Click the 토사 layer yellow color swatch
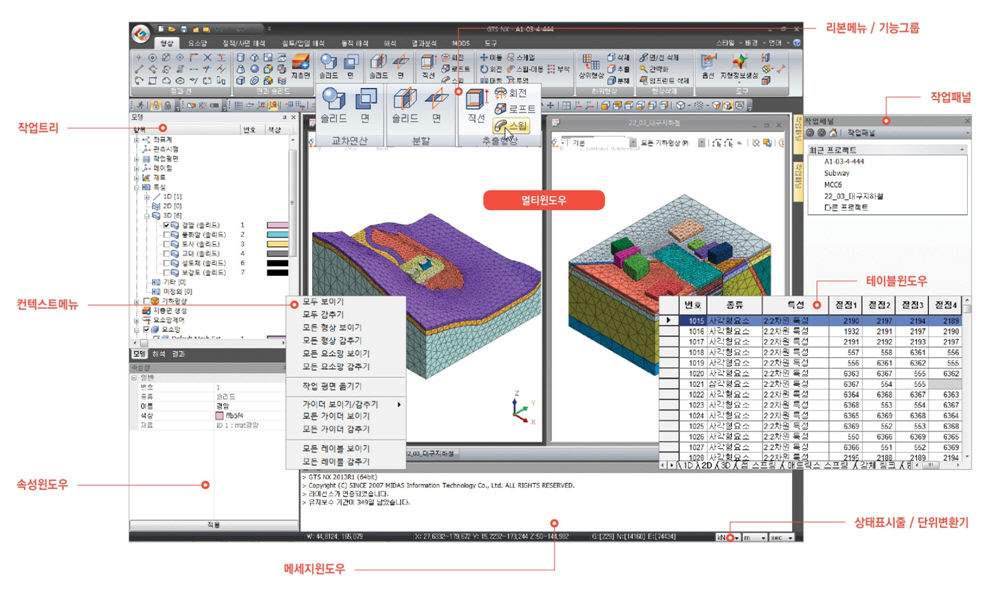The image size is (1002, 592). coord(276,244)
